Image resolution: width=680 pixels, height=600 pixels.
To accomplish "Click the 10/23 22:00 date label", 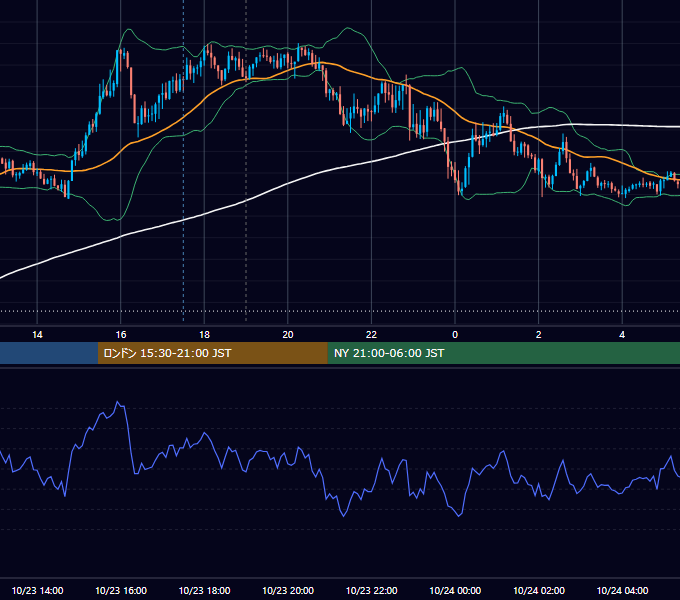I will click(371, 590).
